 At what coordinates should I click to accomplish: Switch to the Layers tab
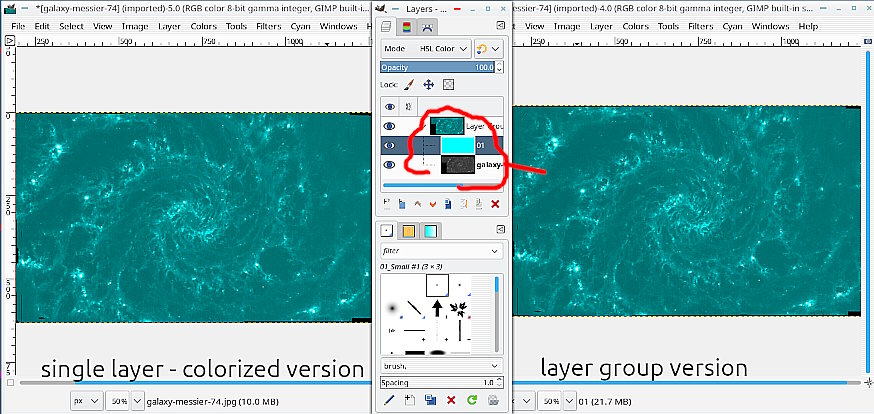[387, 26]
